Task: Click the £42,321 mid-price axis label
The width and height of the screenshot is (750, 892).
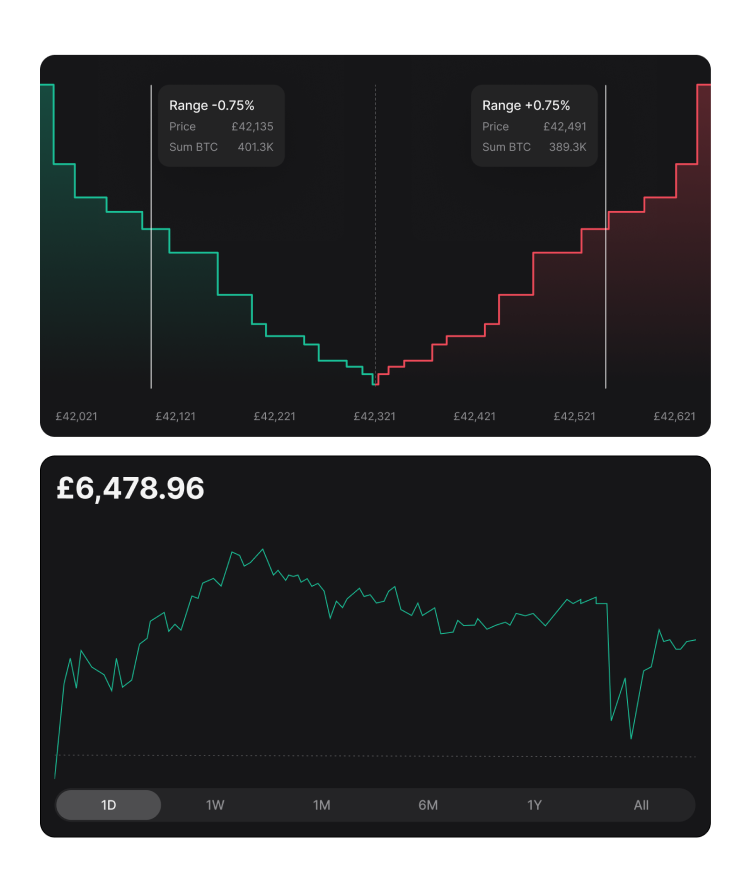Action: (x=375, y=416)
